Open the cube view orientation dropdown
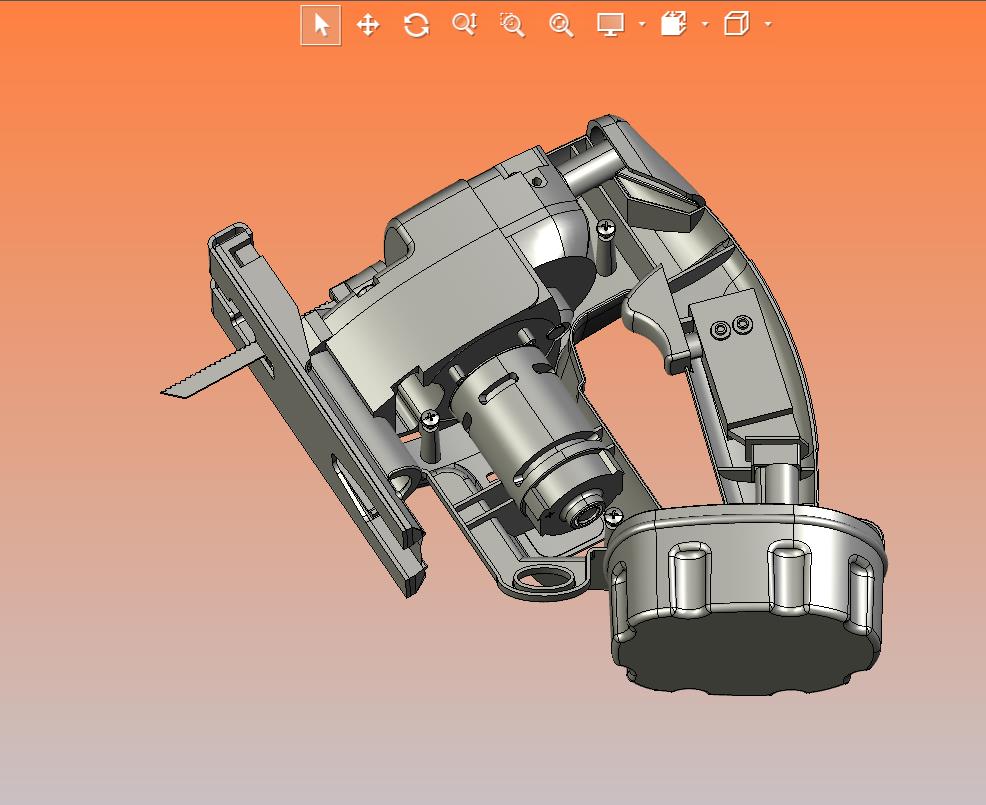 coord(768,25)
